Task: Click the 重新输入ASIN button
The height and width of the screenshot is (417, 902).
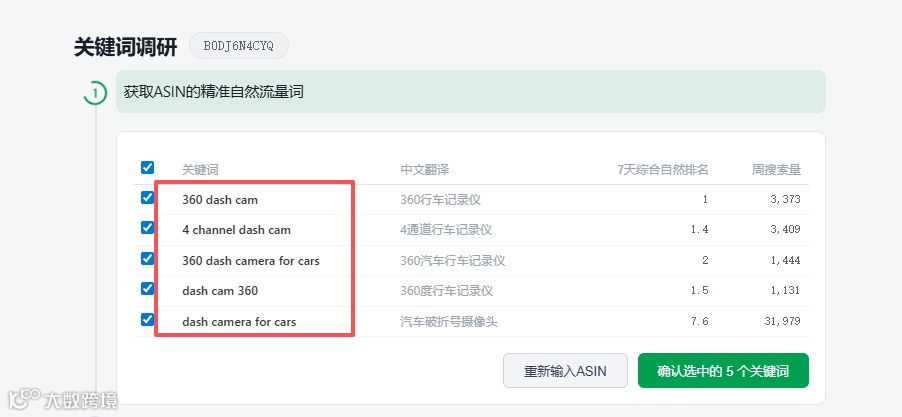Action: 565,371
